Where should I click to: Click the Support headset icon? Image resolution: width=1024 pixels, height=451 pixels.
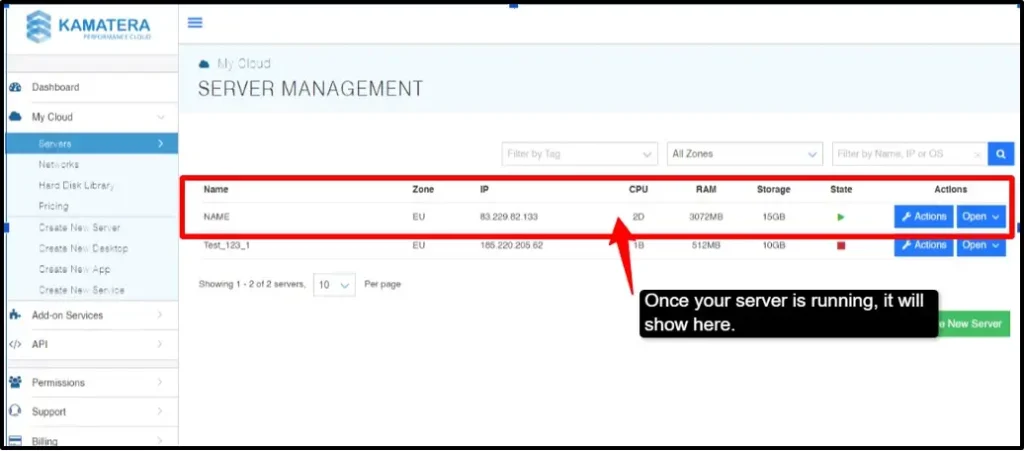tap(15, 411)
